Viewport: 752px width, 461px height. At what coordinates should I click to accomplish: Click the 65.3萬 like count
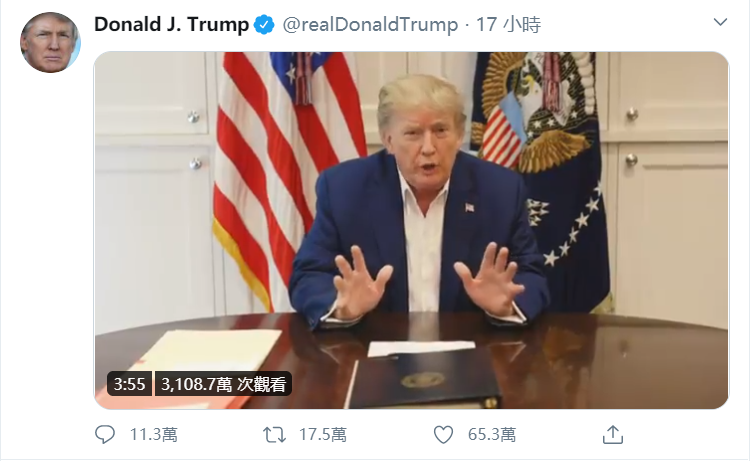pyautogui.click(x=492, y=435)
